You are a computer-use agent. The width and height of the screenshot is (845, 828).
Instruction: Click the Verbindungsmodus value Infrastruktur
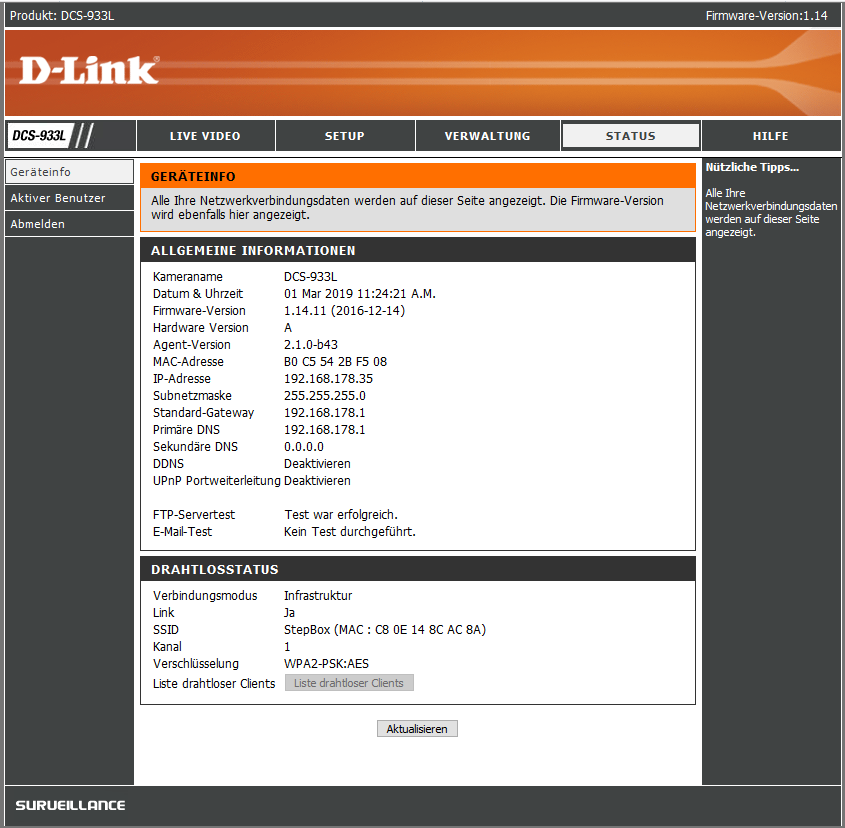318,596
